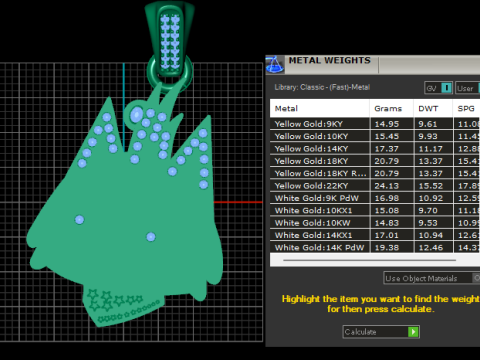Select the Yellow Gold:9KY row

coord(375,124)
